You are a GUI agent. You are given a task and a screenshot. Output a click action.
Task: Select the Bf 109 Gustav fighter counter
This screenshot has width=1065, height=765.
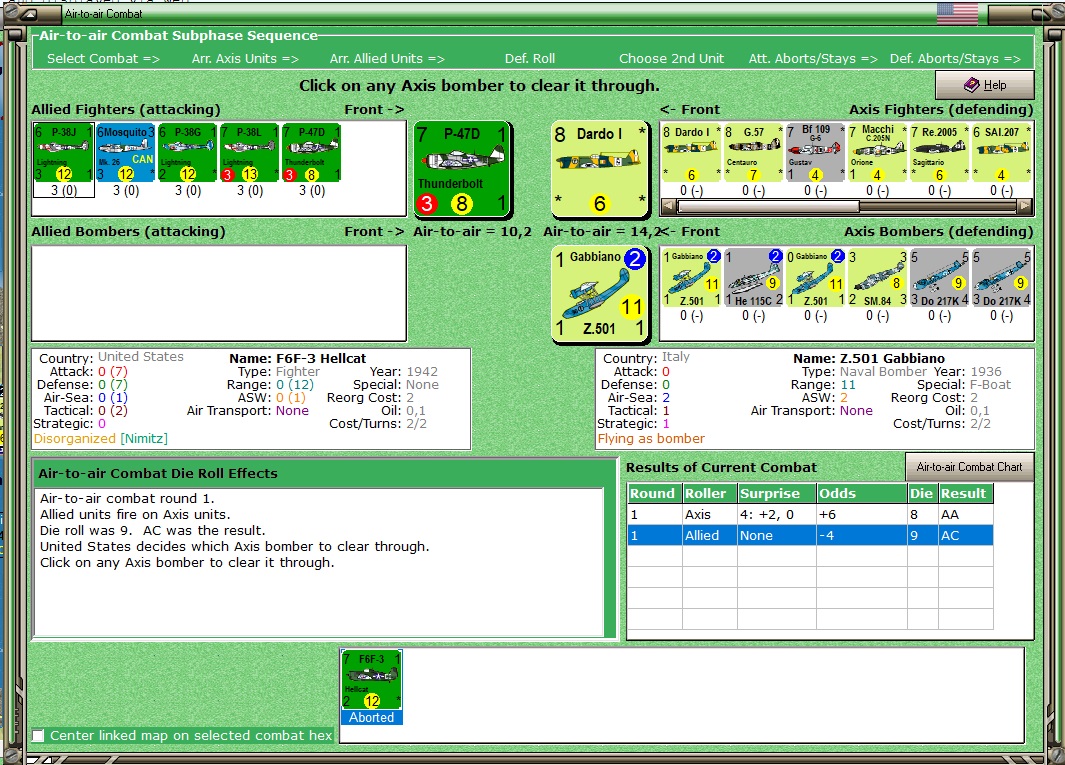click(x=814, y=153)
